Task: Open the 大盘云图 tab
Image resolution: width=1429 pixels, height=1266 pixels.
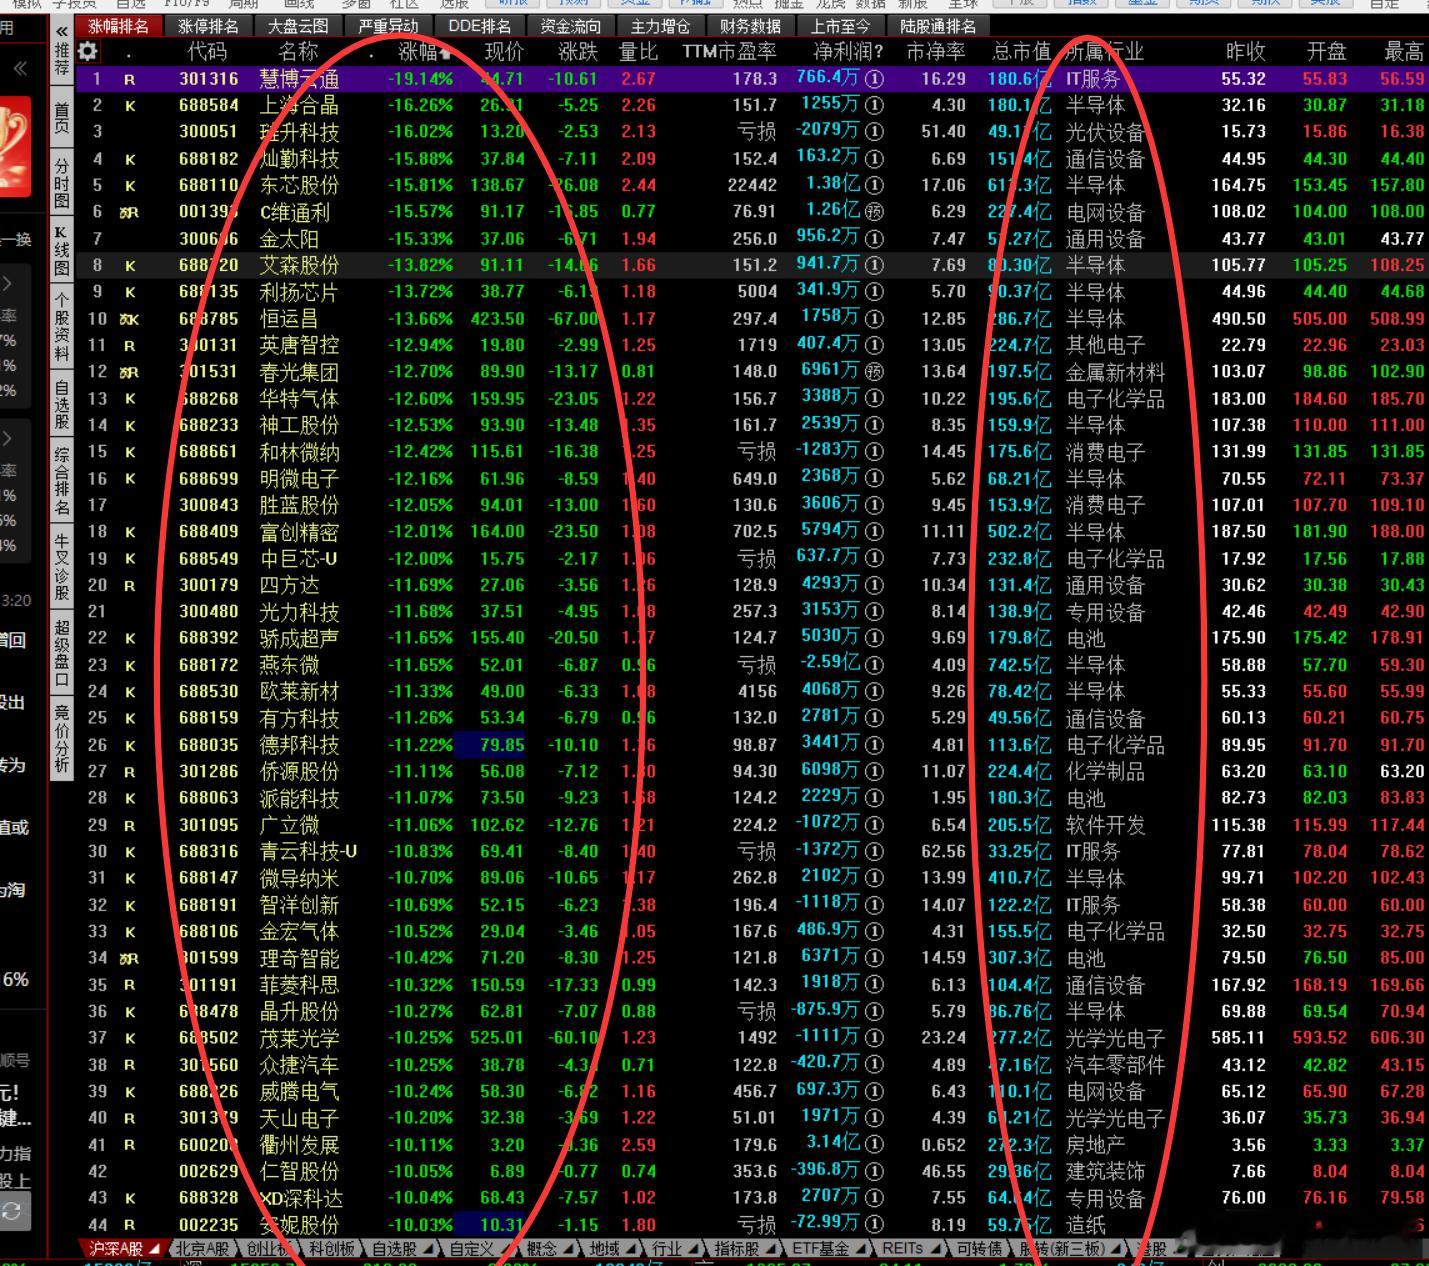Action: (298, 26)
